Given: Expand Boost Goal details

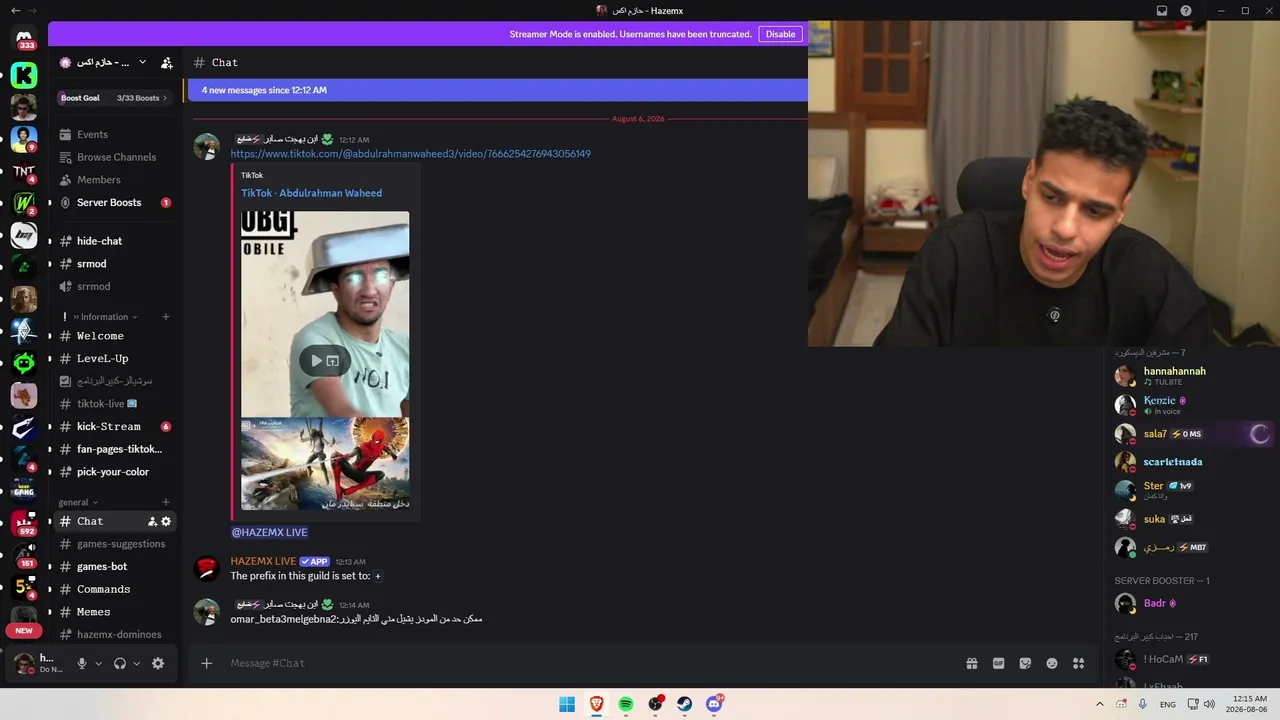Looking at the screenshot, I should 113,98.
